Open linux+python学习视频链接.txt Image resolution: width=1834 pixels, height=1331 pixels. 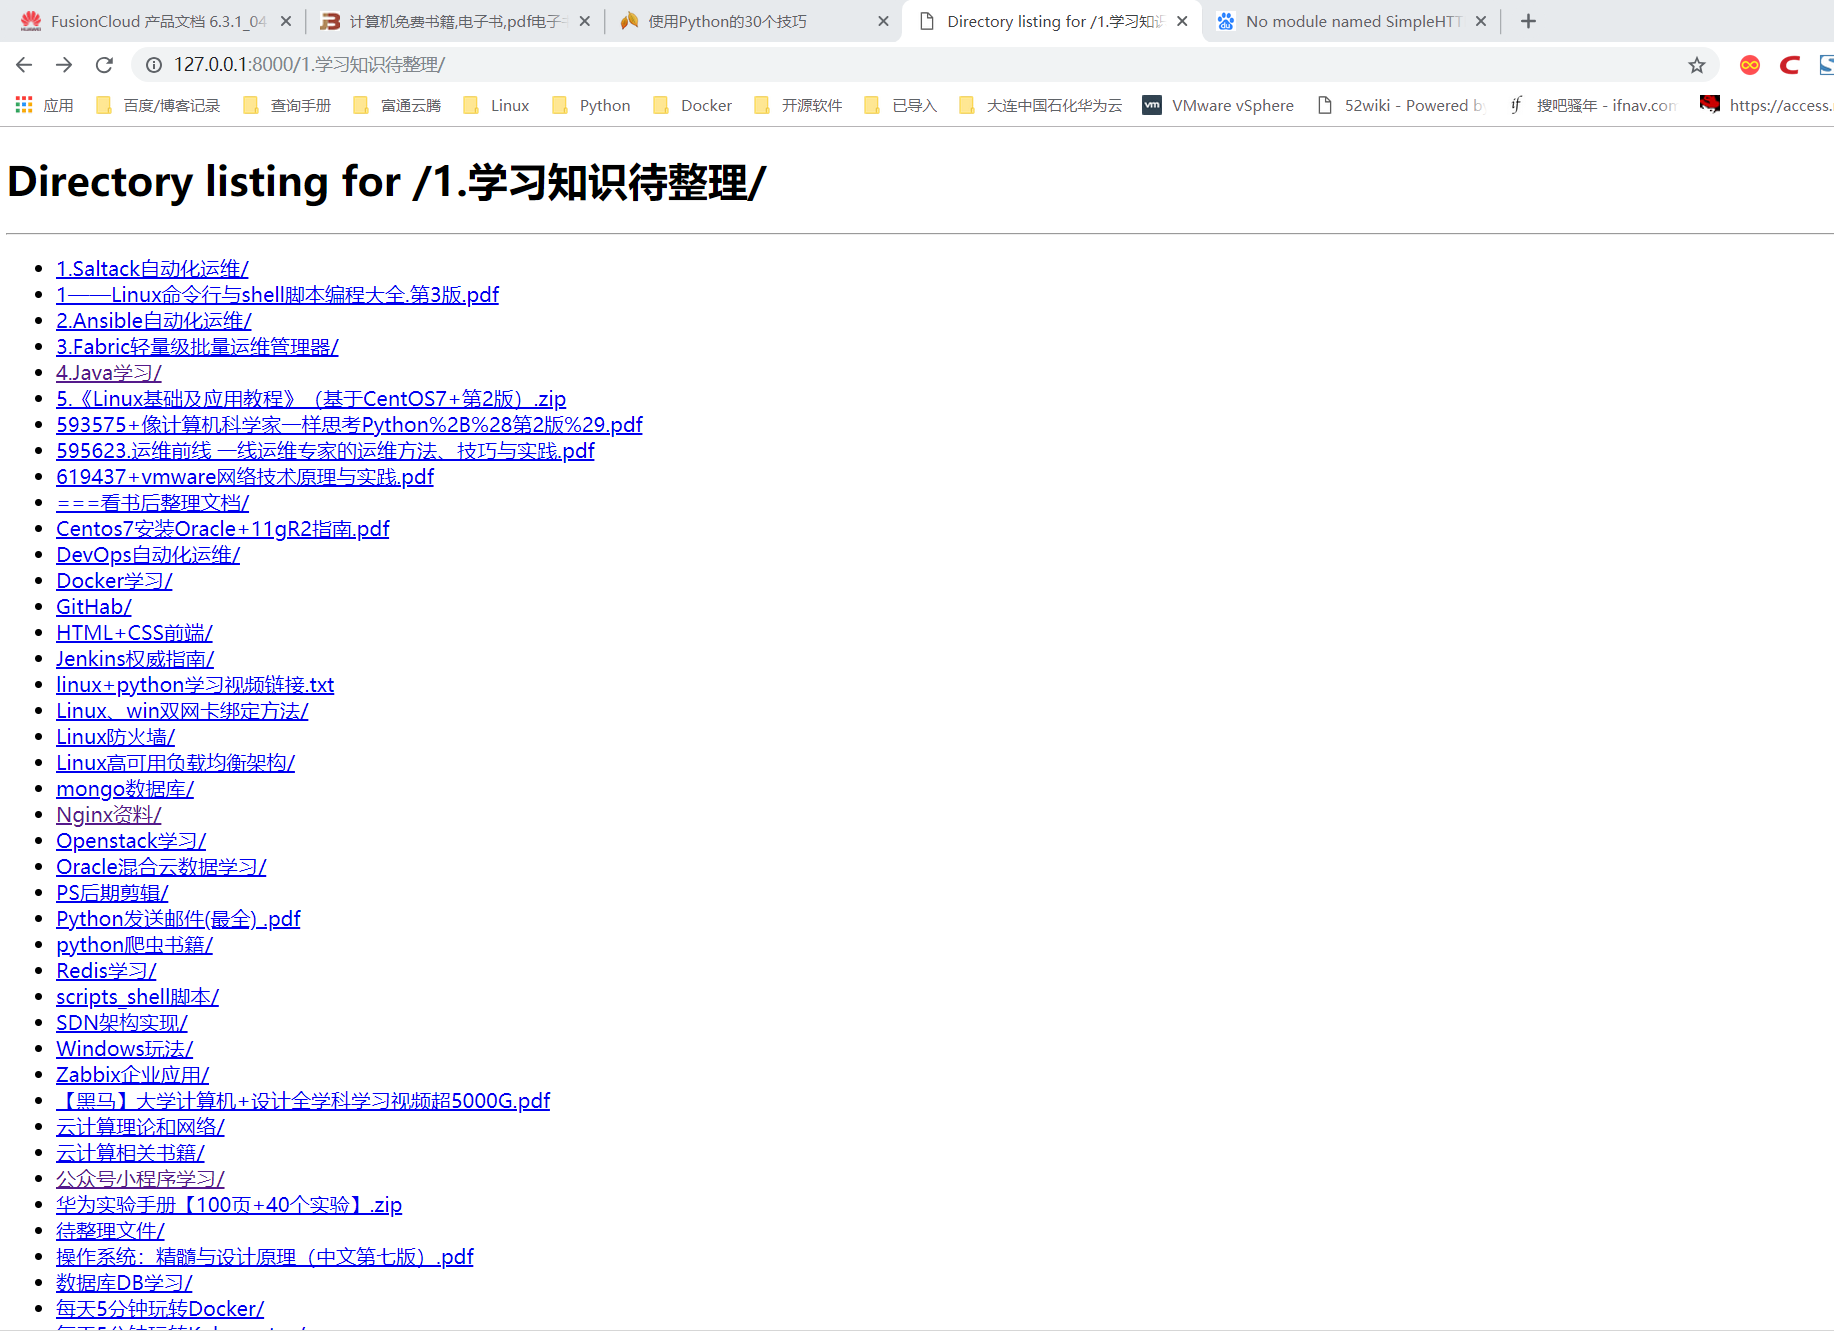[x=195, y=685]
